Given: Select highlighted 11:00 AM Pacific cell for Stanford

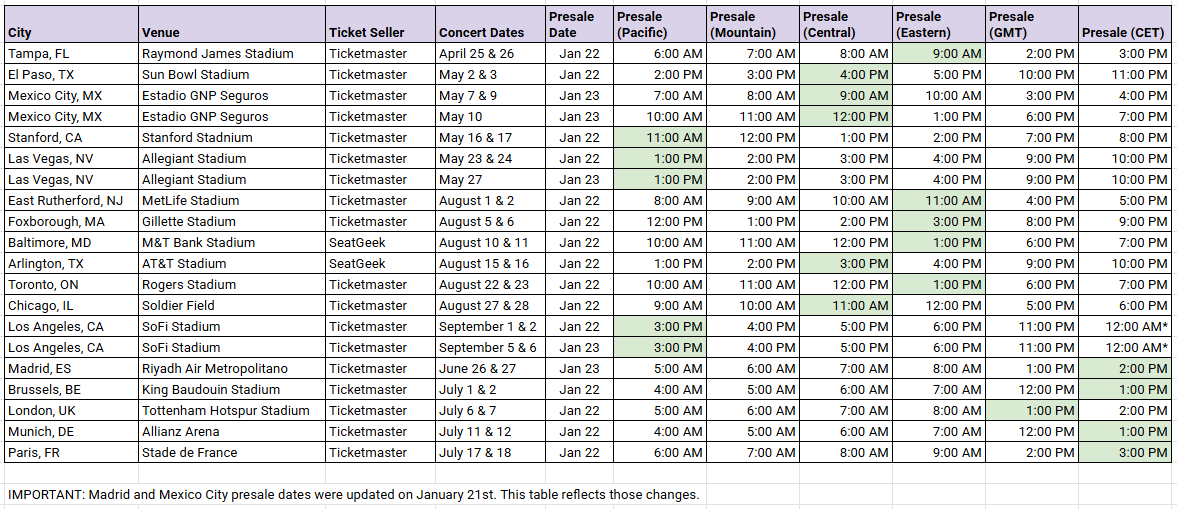Looking at the screenshot, I should tap(660, 137).
